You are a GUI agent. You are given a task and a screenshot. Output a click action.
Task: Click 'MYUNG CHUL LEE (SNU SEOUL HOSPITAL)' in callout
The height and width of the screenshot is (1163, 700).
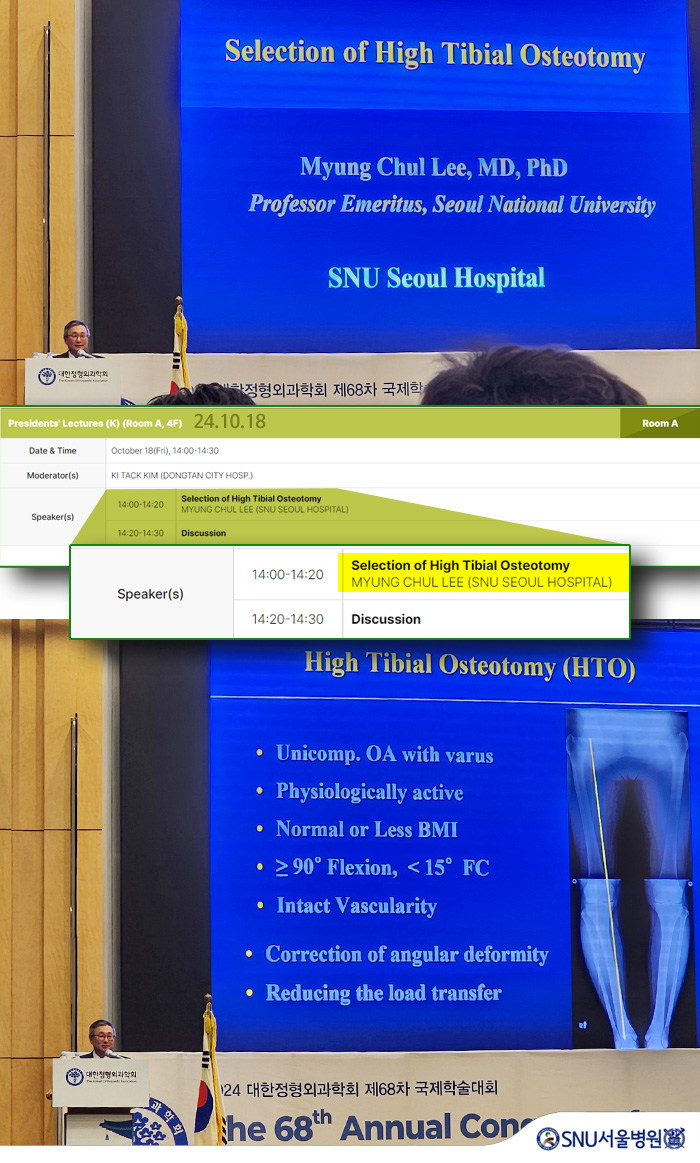pos(482,583)
